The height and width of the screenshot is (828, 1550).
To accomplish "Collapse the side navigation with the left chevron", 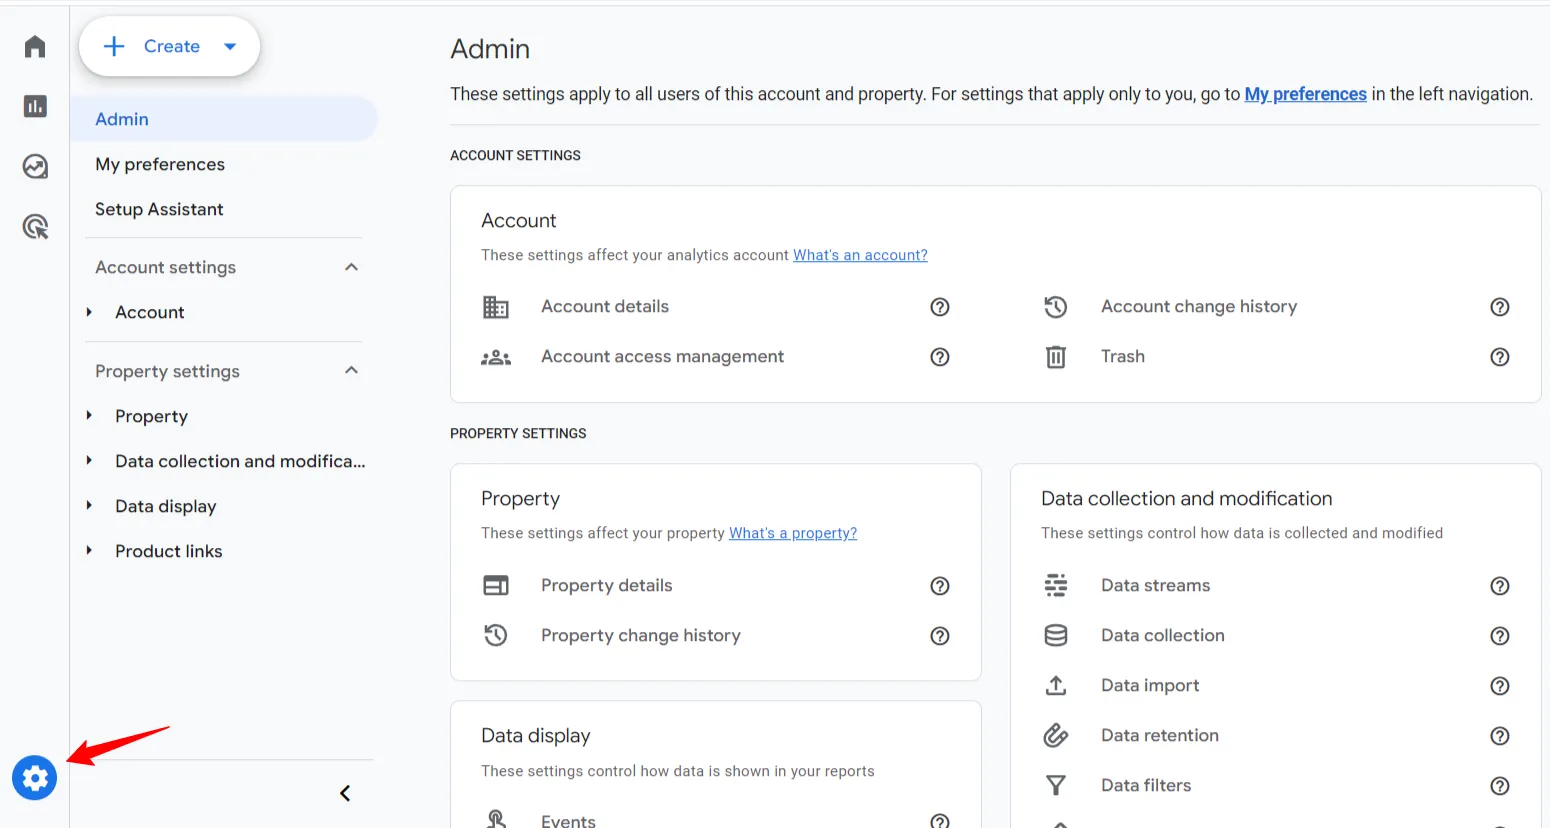I will 345,793.
